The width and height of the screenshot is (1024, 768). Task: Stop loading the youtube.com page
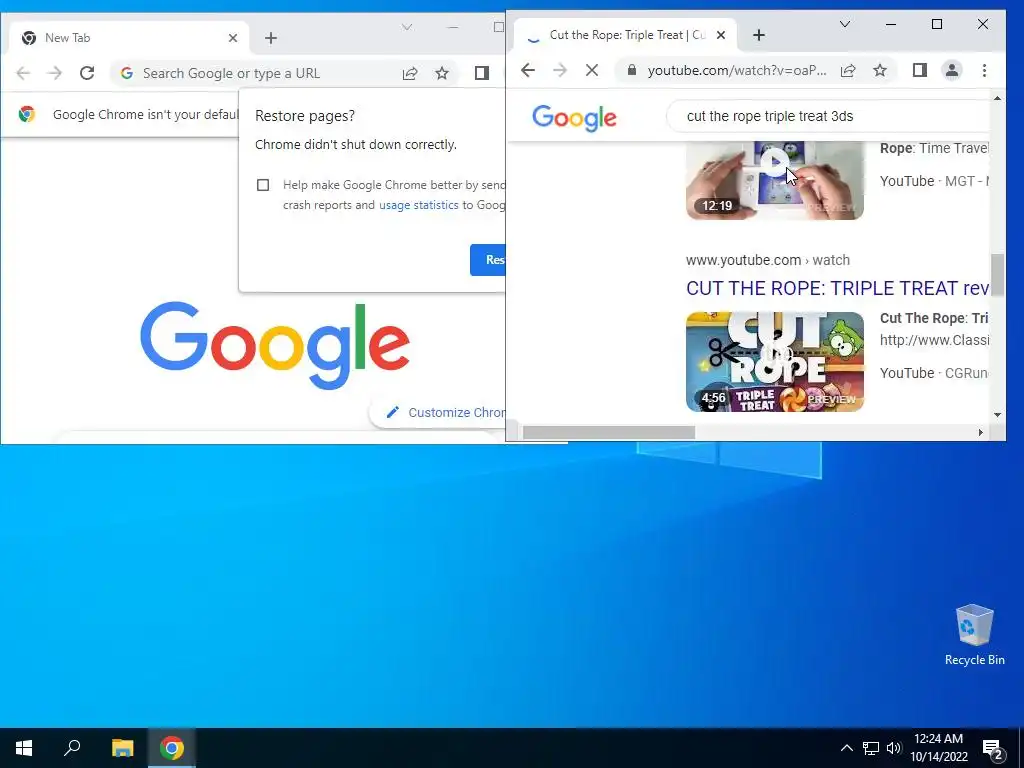[x=592, y=70]
